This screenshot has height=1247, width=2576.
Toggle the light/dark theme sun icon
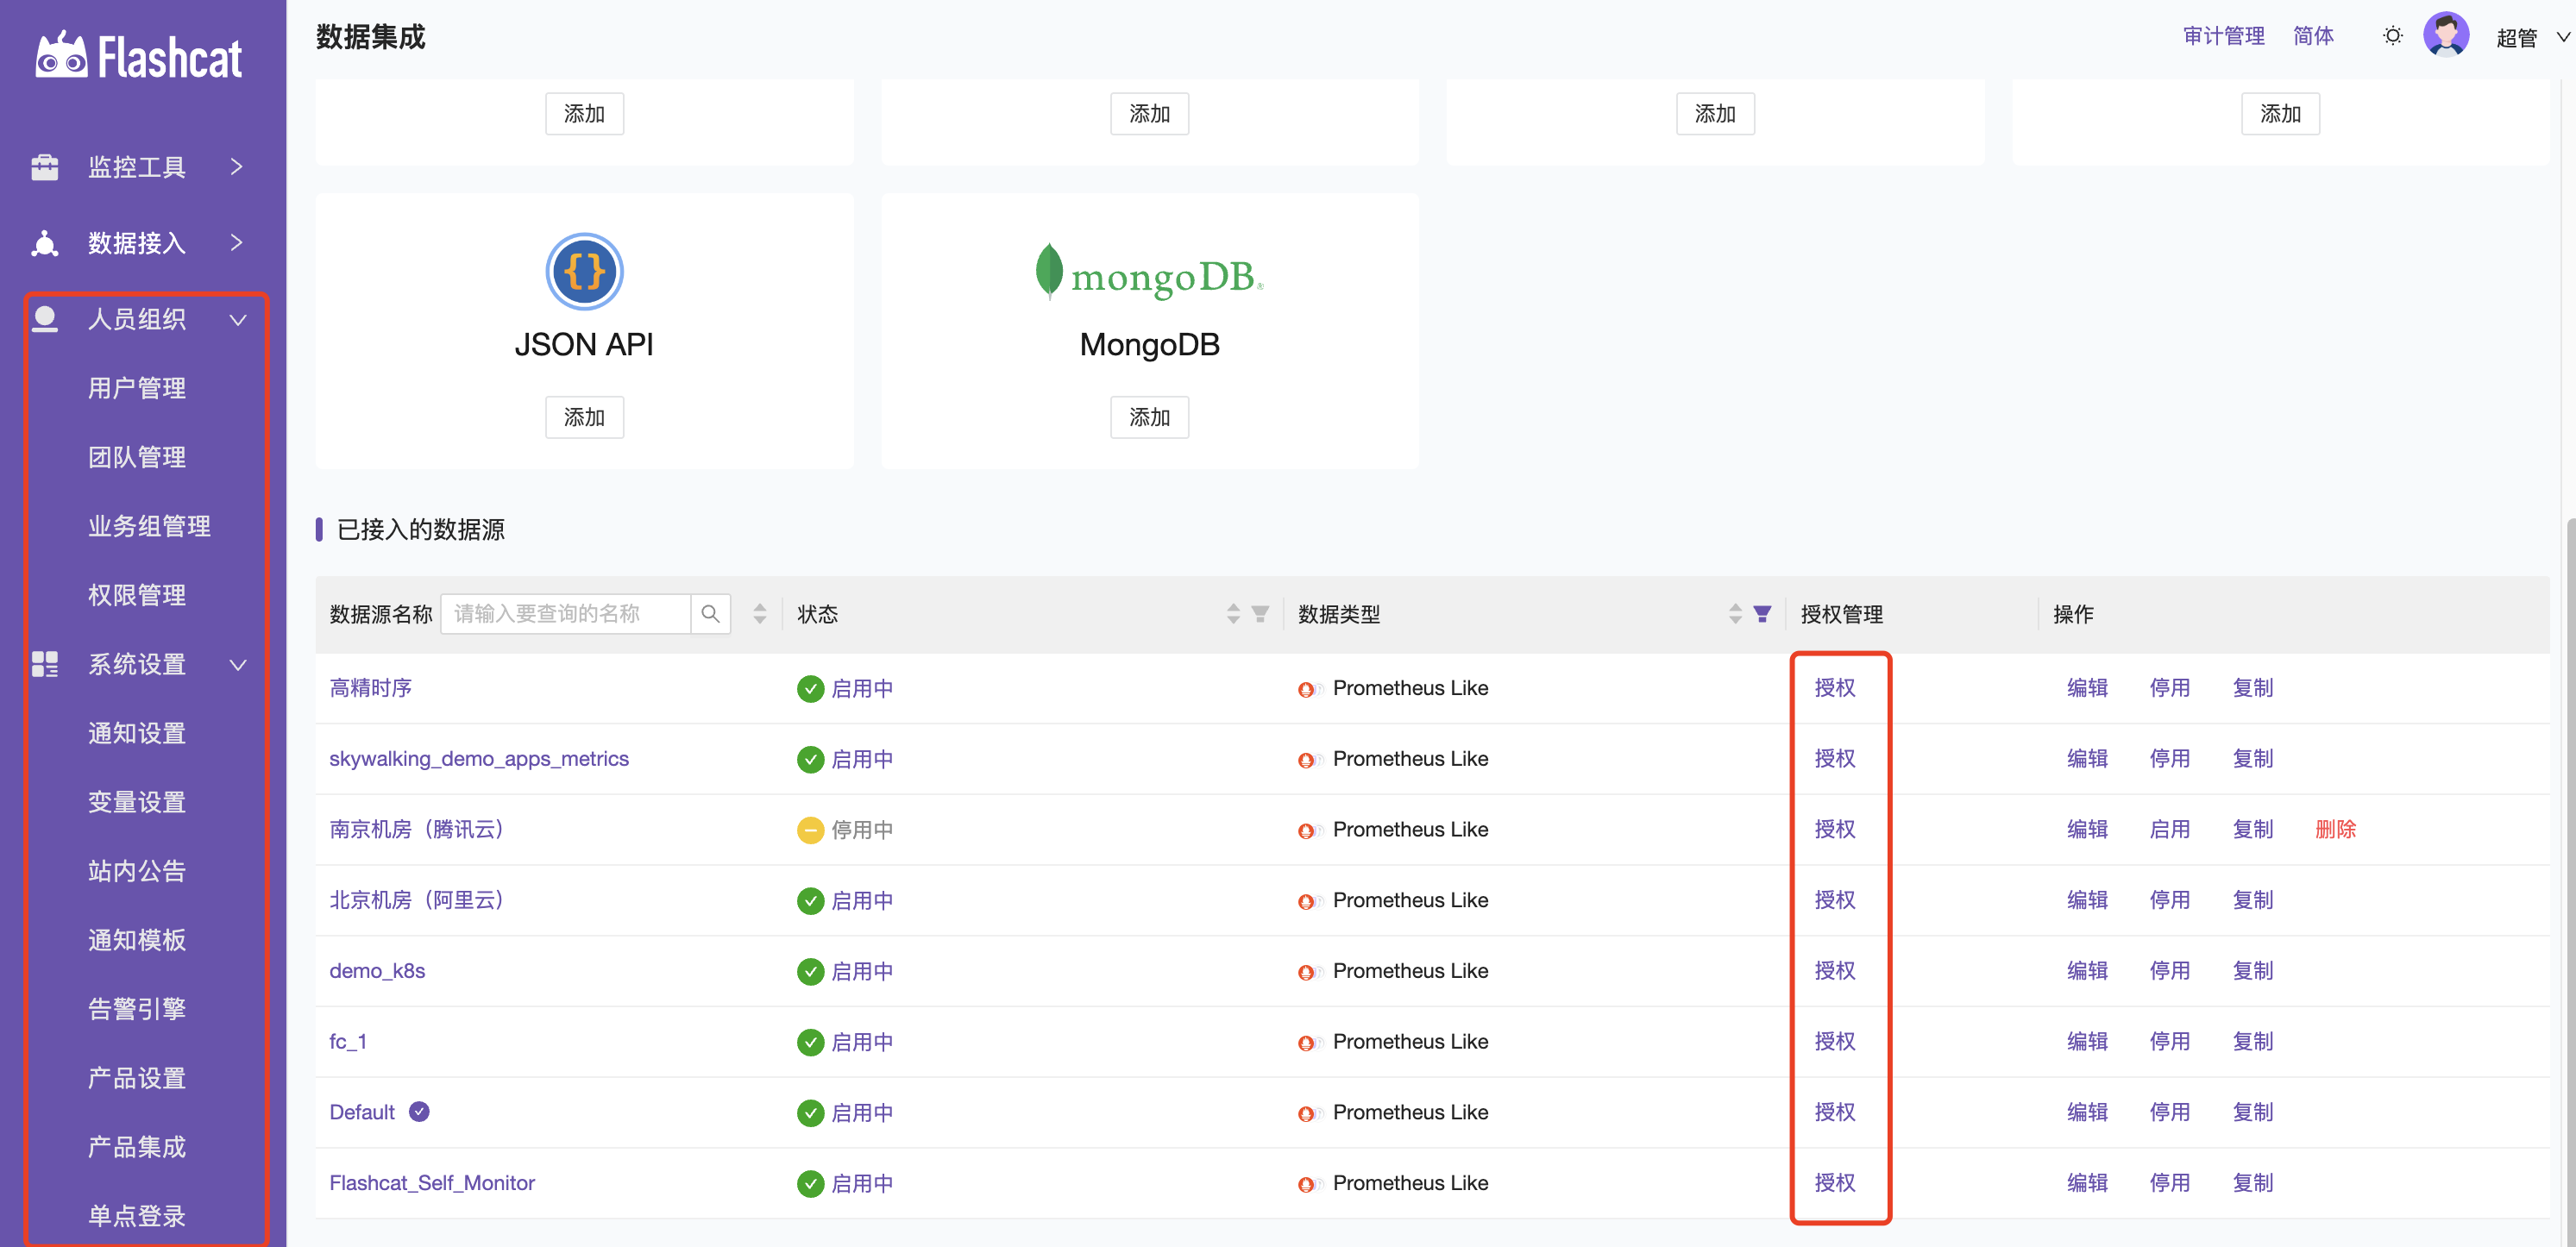coord(2392,37)
